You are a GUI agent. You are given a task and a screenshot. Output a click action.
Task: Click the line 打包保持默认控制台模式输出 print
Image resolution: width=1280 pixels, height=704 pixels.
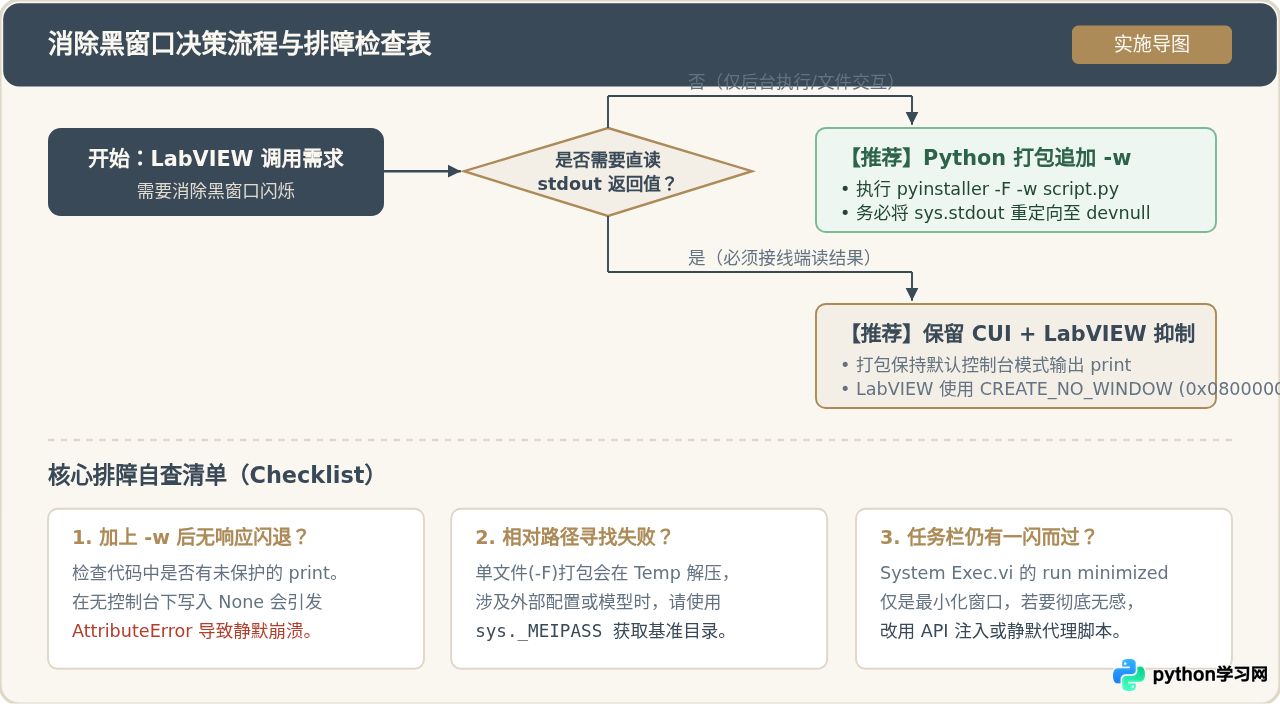(993, 365)
